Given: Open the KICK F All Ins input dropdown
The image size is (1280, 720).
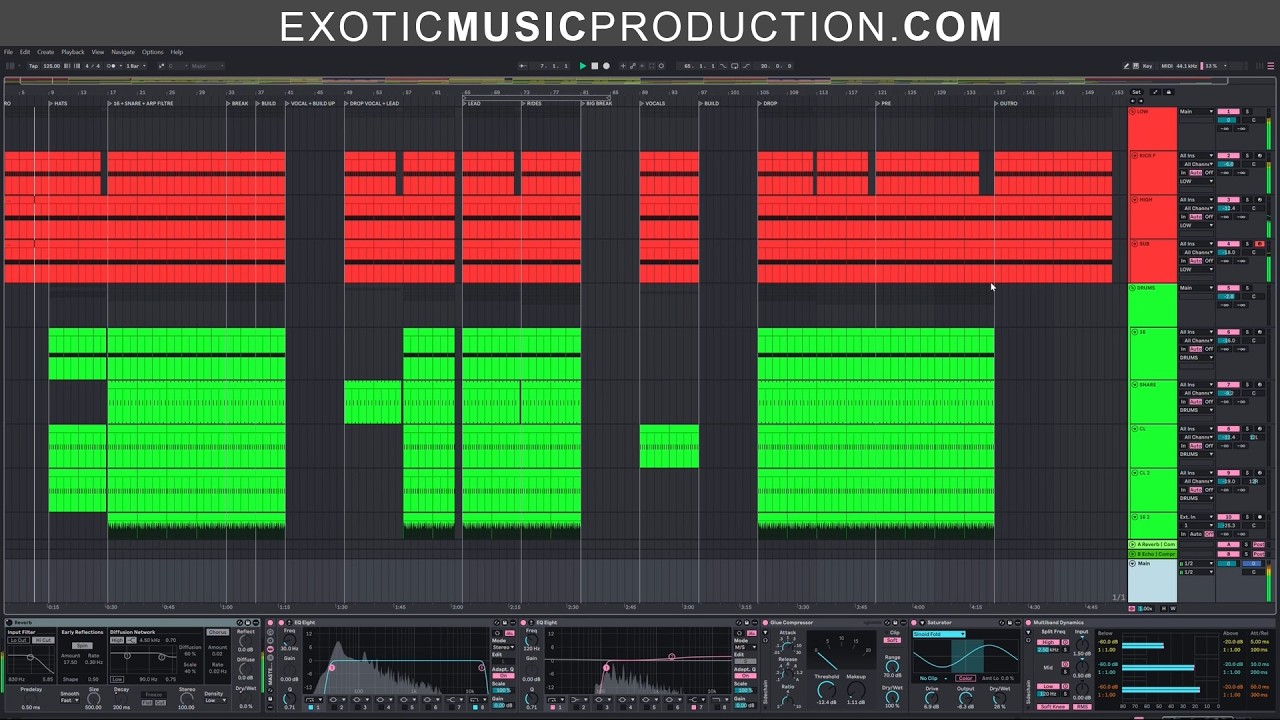Looking at the screenshot, I should coord(1196,156).
